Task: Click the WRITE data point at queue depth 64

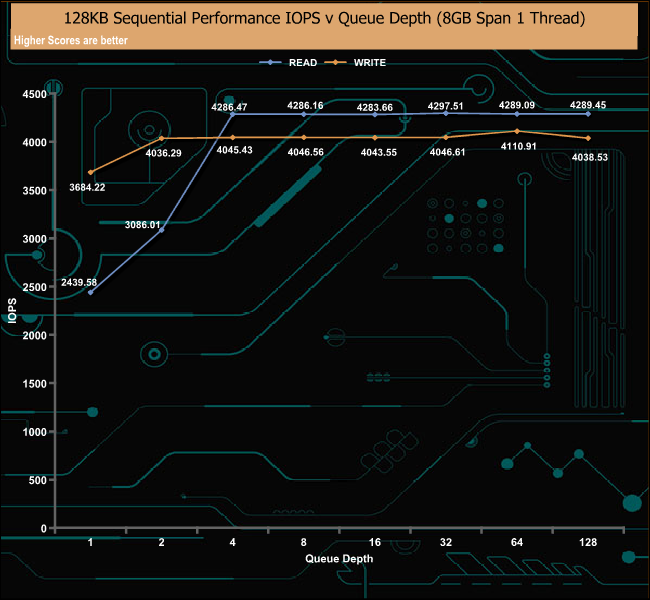Action: click(x=517, y=131)
